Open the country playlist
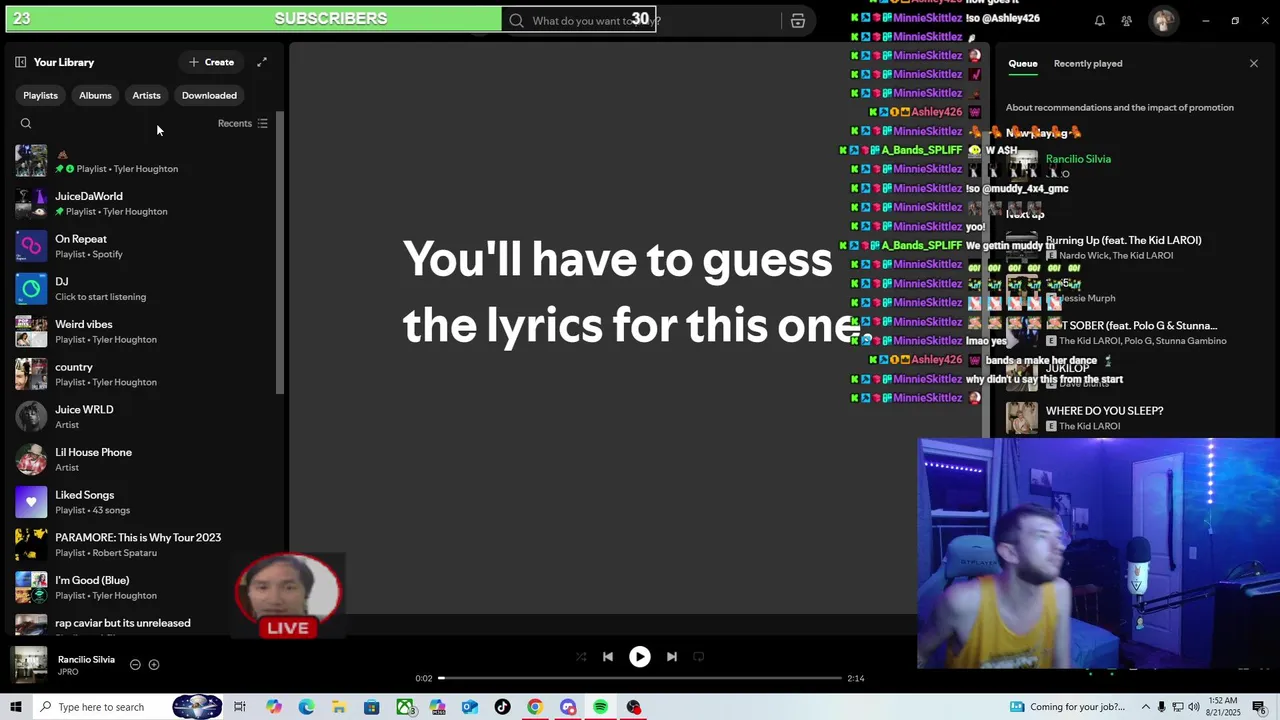The height and width of the screenshot is (720, 1280). coord(144,374)
